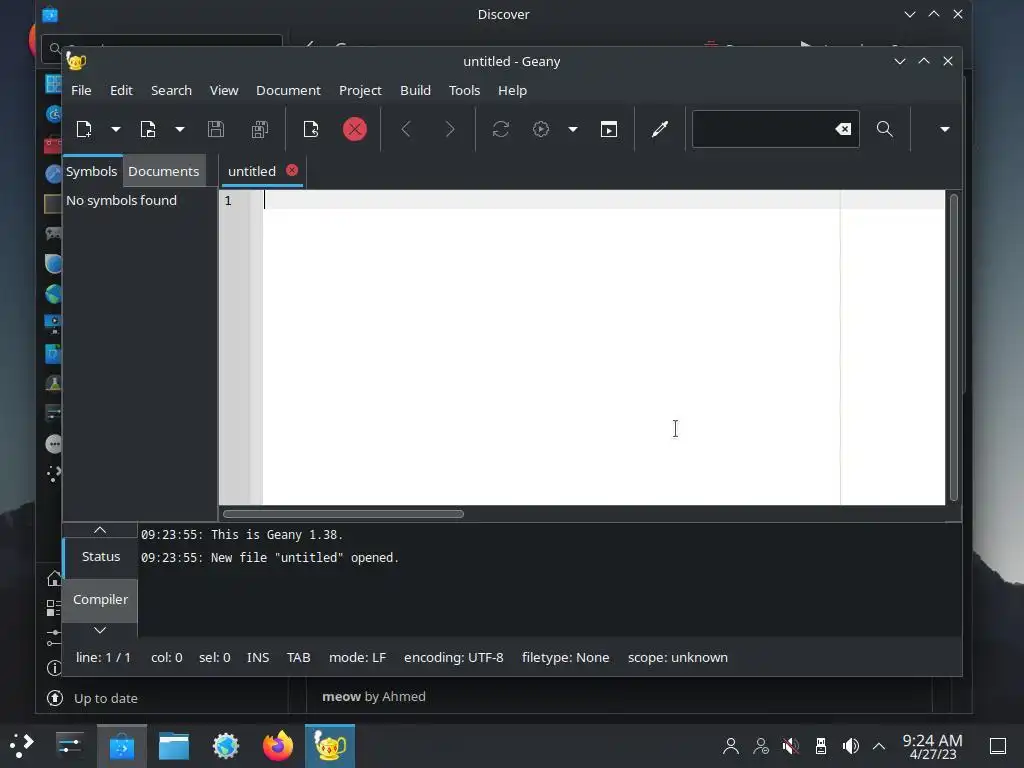Click the 9:24 AM taskbar clock
The height and width of the screenshot is (768, 1024).
932,746
